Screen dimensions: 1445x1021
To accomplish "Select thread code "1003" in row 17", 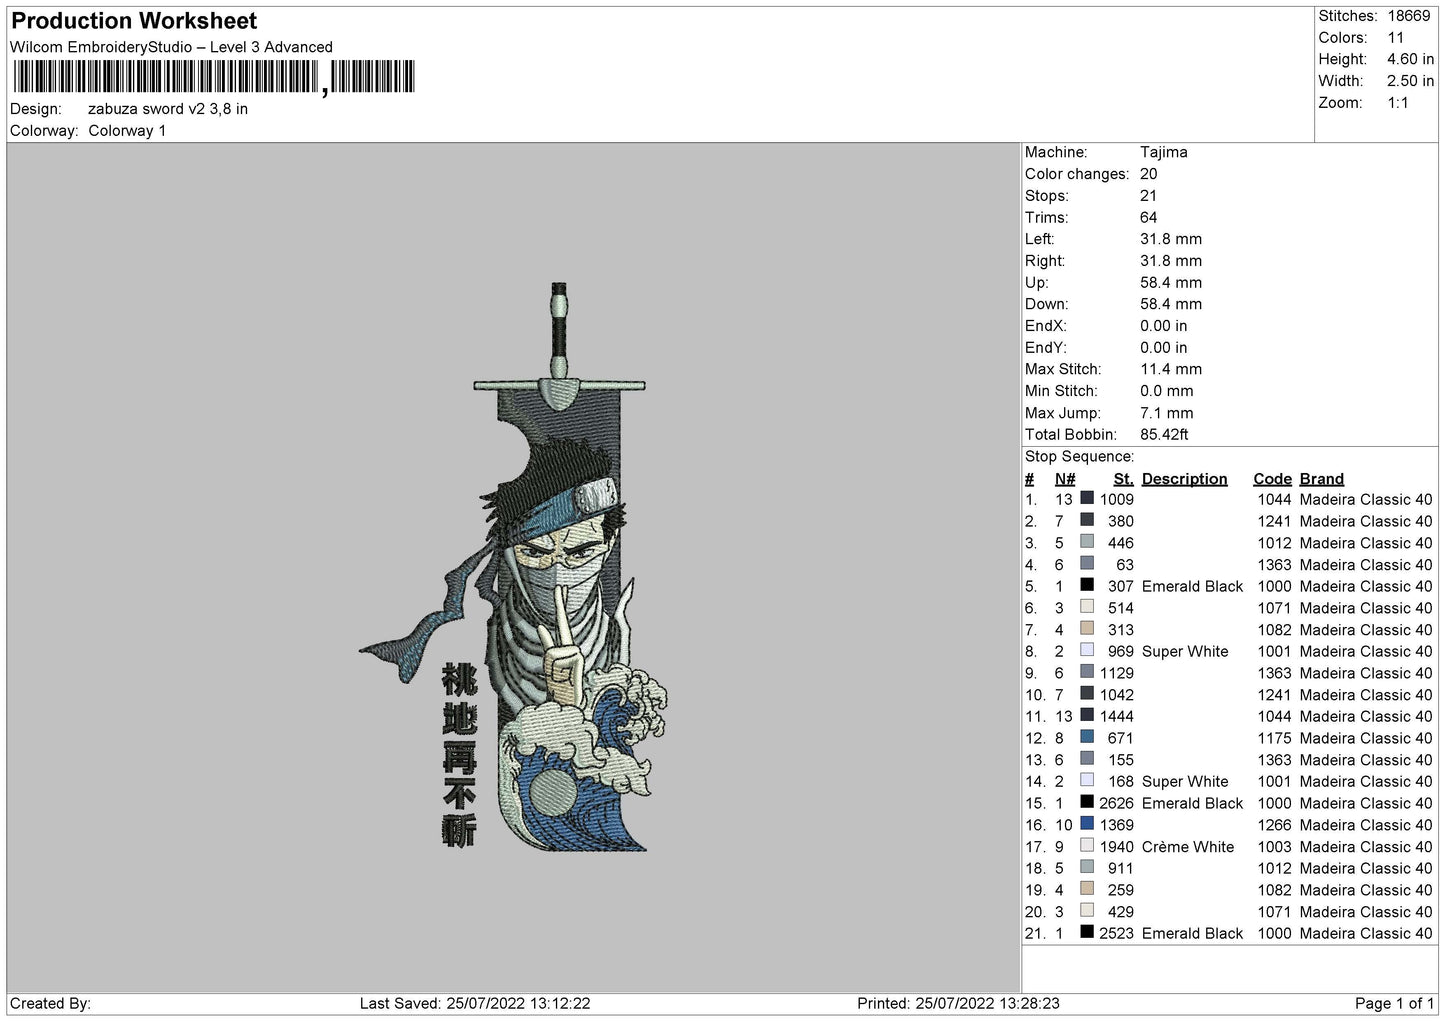I will tap(1275, 847).
